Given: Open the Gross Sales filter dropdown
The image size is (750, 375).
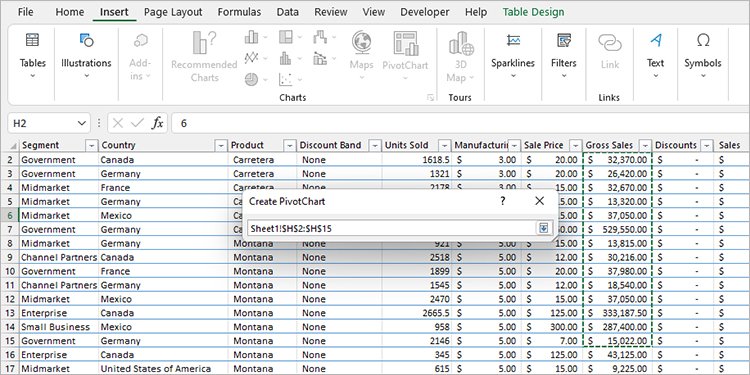Looking at the screenshot, I should 645,145.
